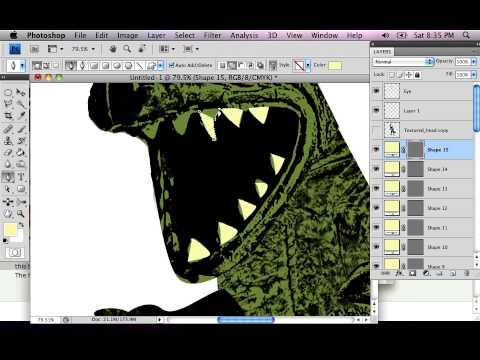Open the zoom level dropdown showing 79.5%
The height and width of the screenshot is (360, 480).
coord(83,49)
